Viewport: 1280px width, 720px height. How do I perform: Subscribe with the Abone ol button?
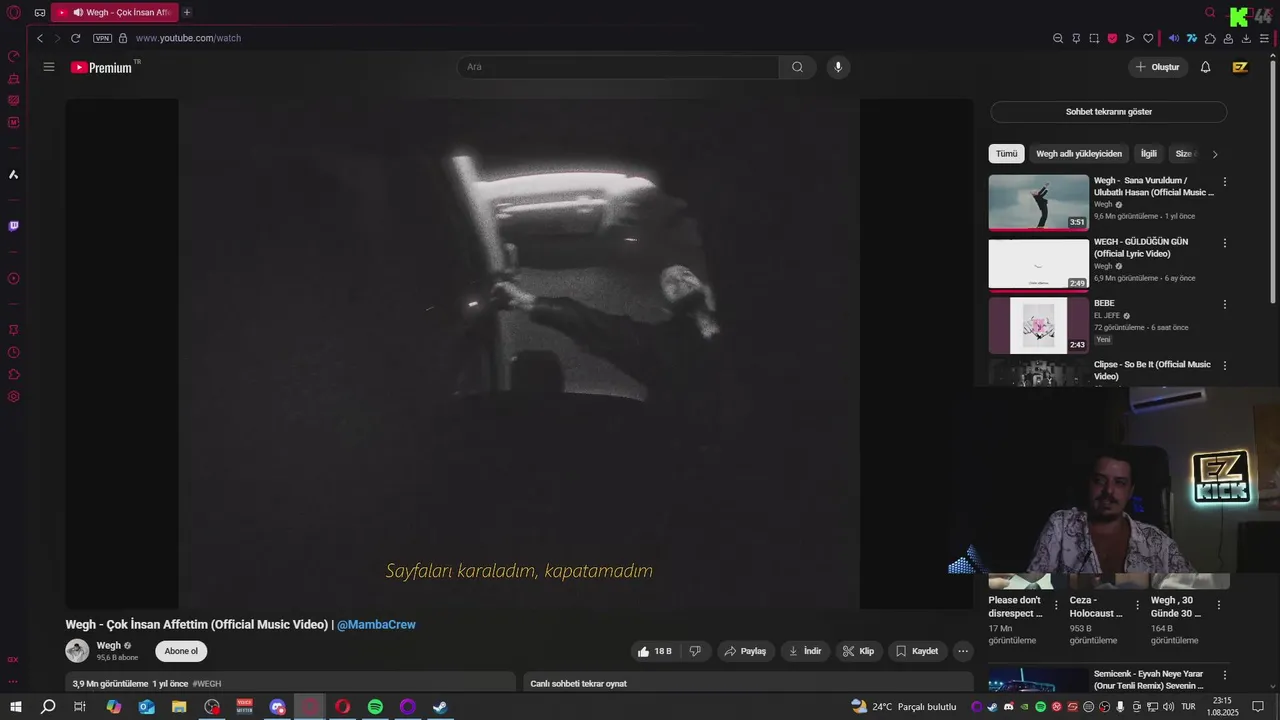[181, 651]
